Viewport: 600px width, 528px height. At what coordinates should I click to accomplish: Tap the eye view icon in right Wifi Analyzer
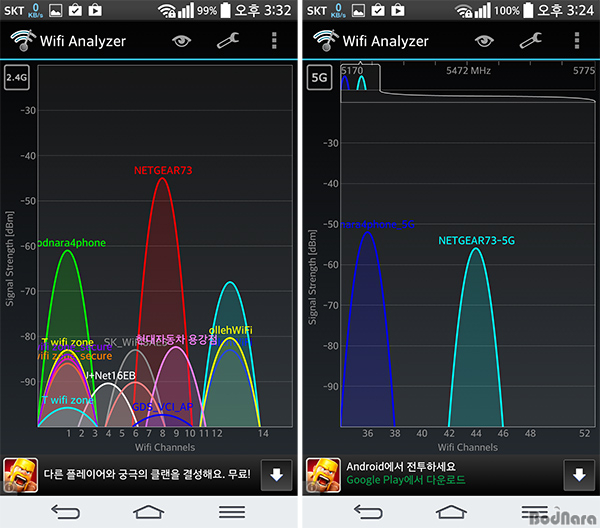click(x=484, y=41)
